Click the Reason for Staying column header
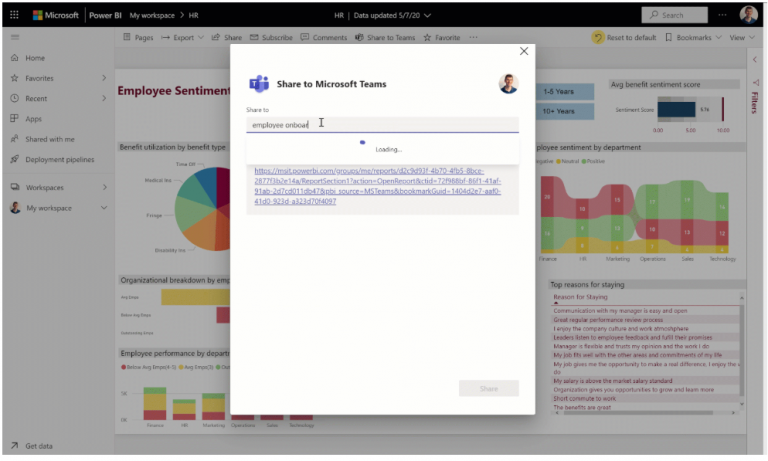This screenshot has width=768, height=461. point(580,297)
